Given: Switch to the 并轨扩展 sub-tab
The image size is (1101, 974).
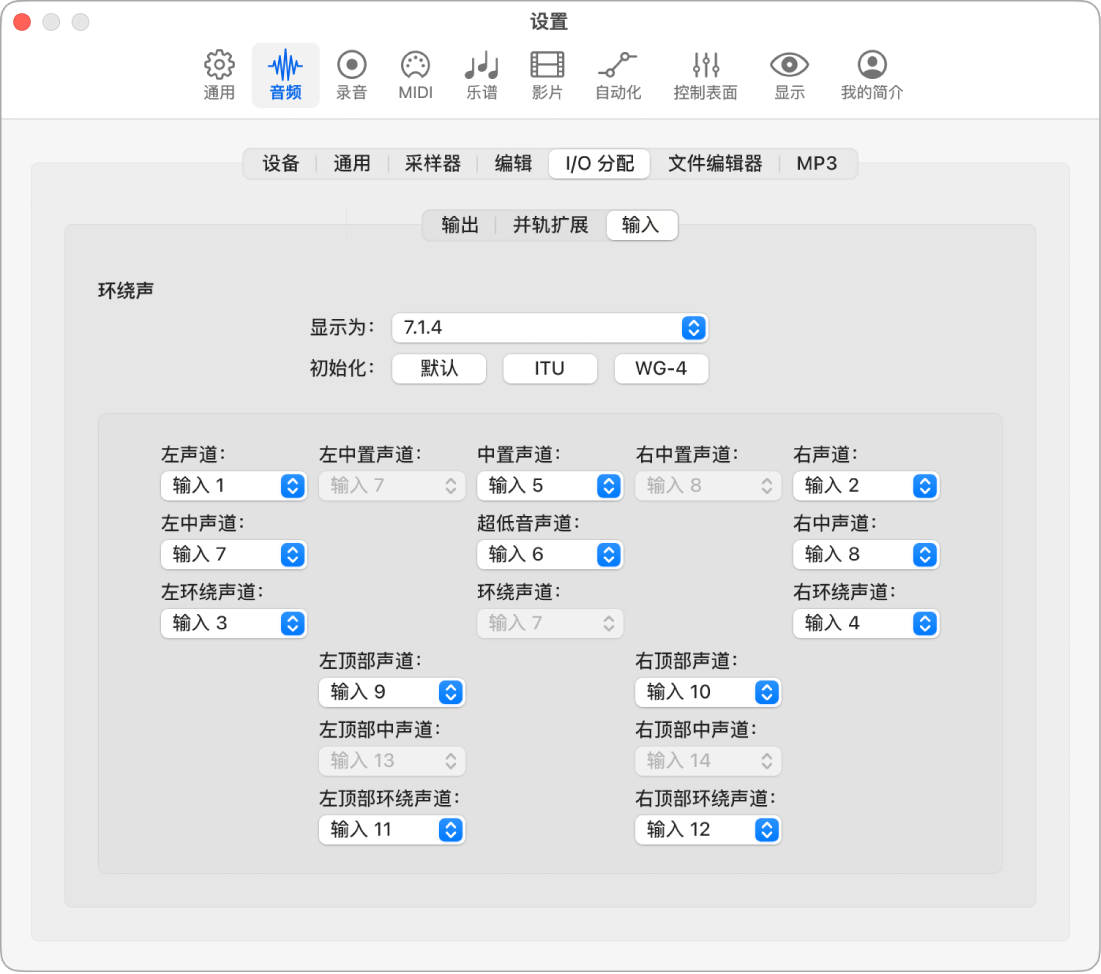Looking at the screenshot, I should tap(550, 225).
